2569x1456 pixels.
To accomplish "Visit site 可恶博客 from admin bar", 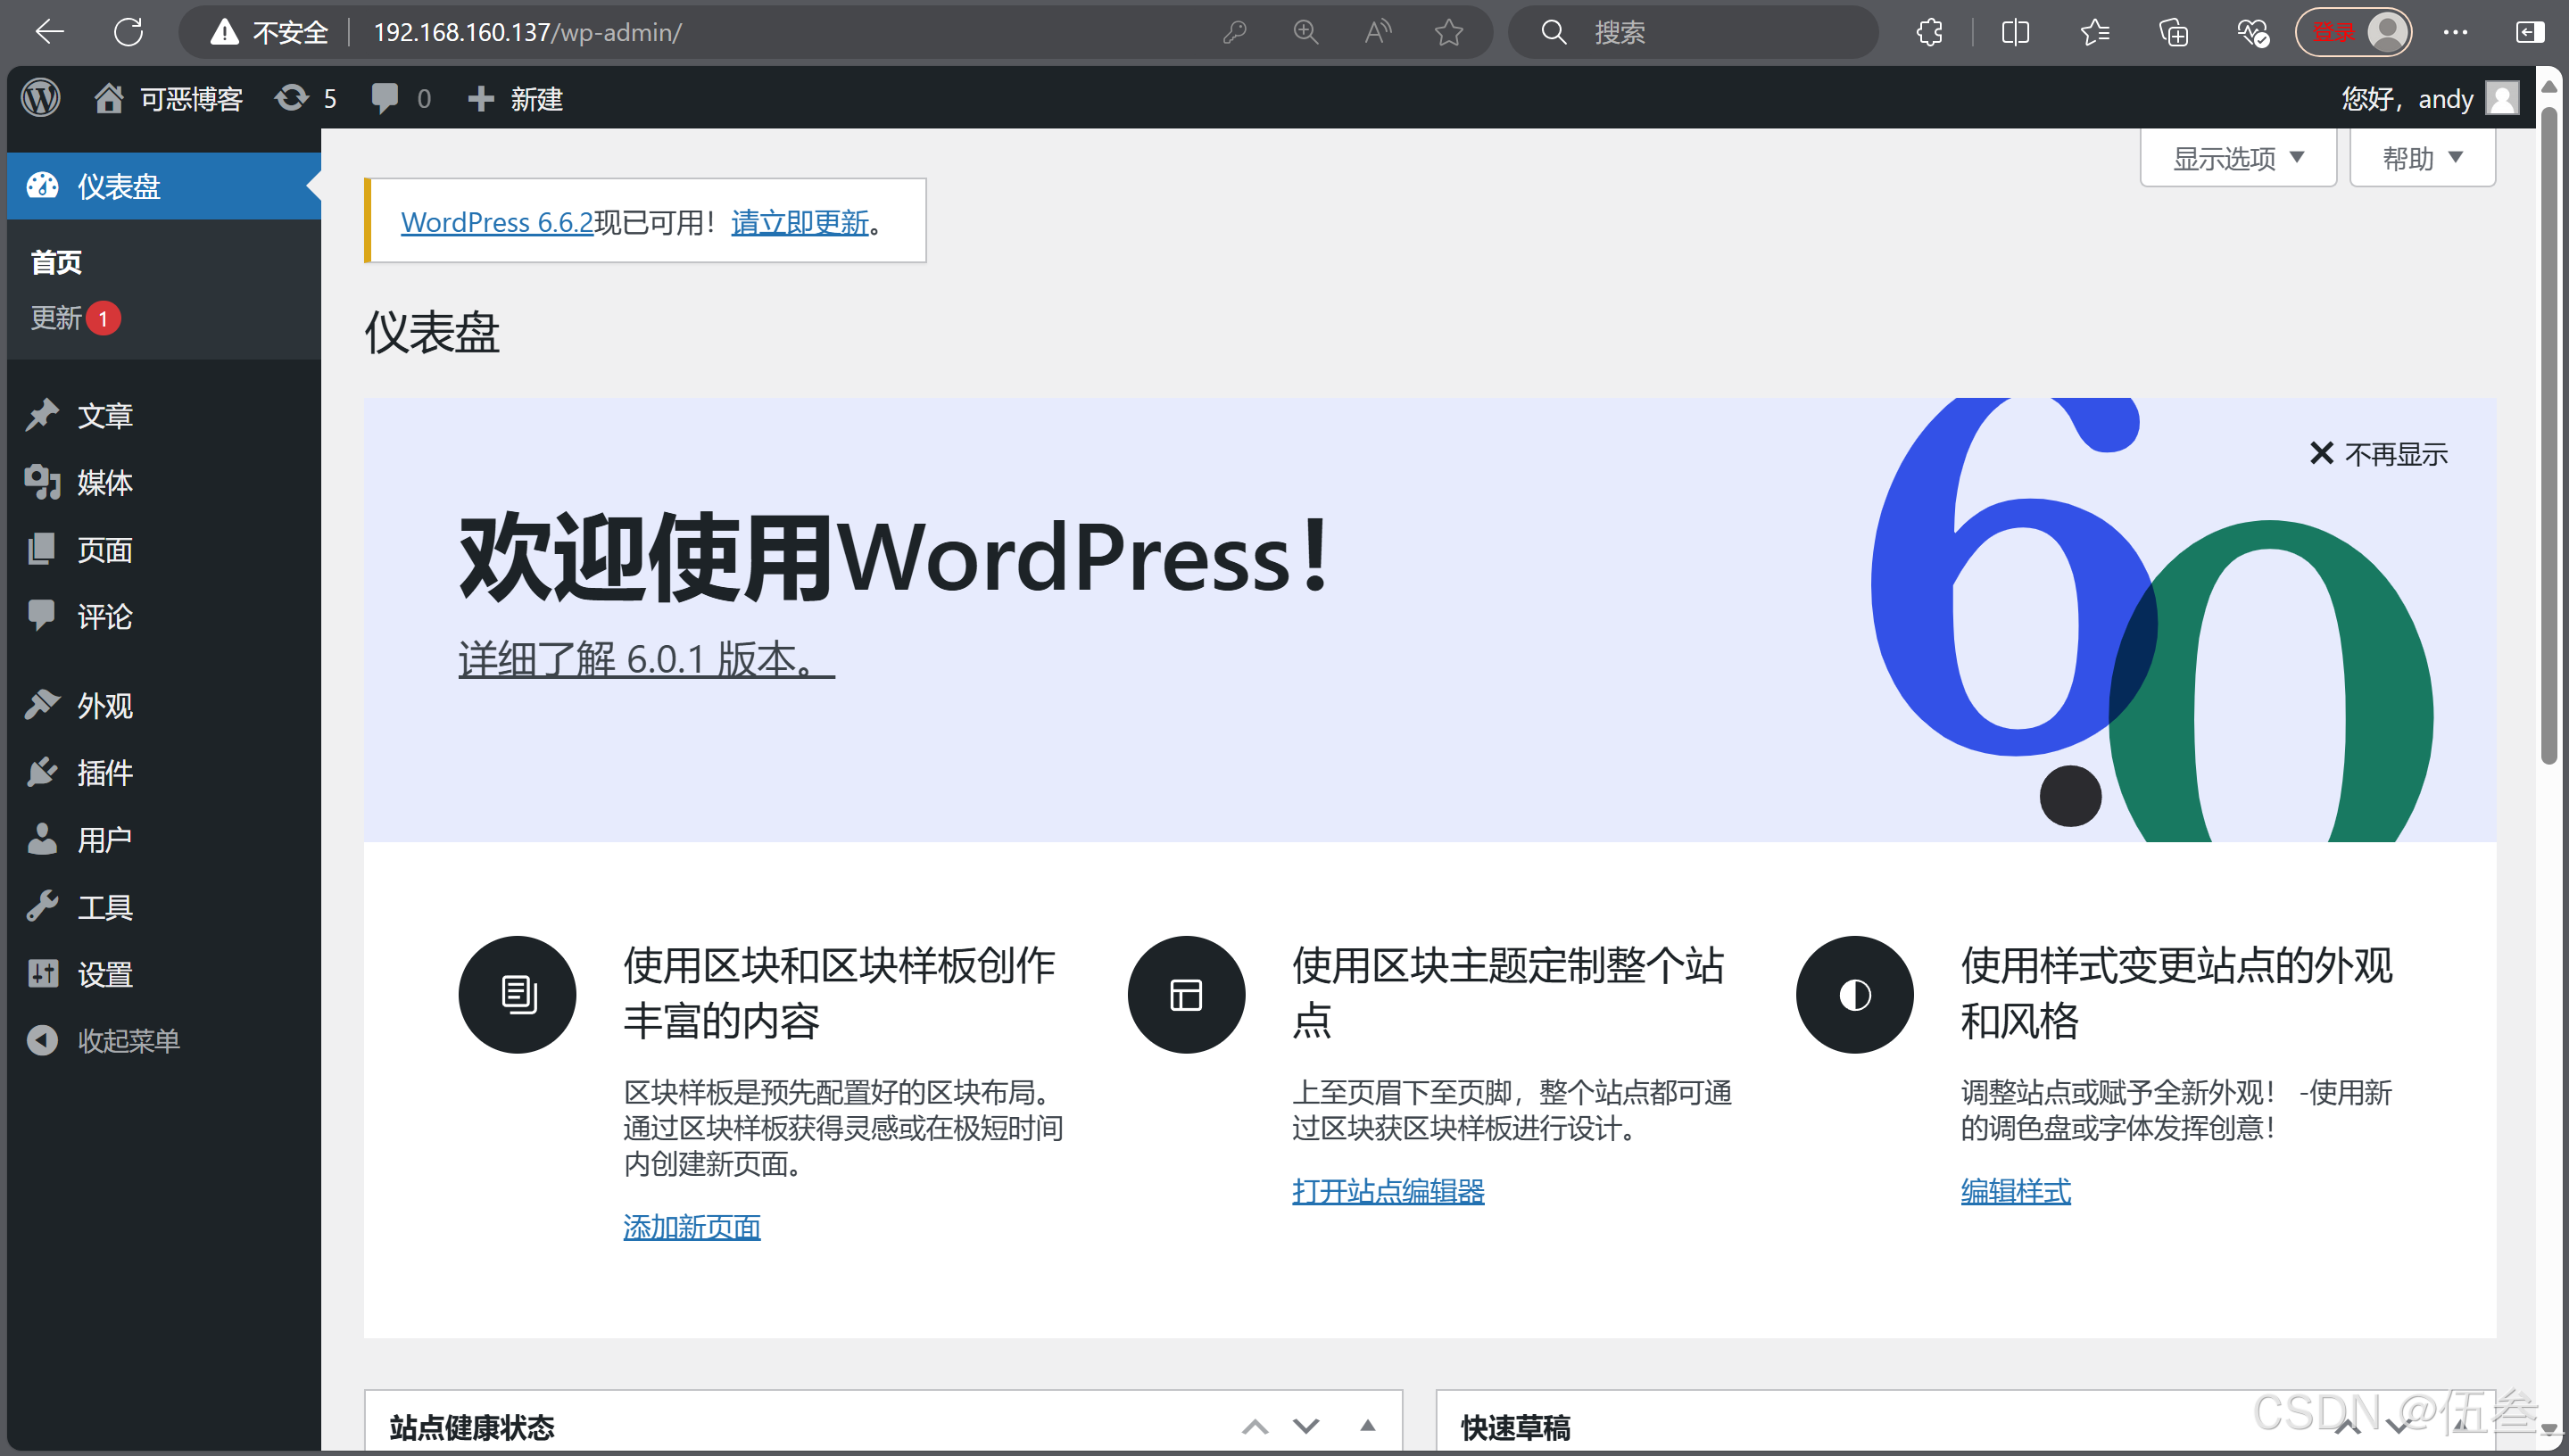I will [x=168, y=98].
